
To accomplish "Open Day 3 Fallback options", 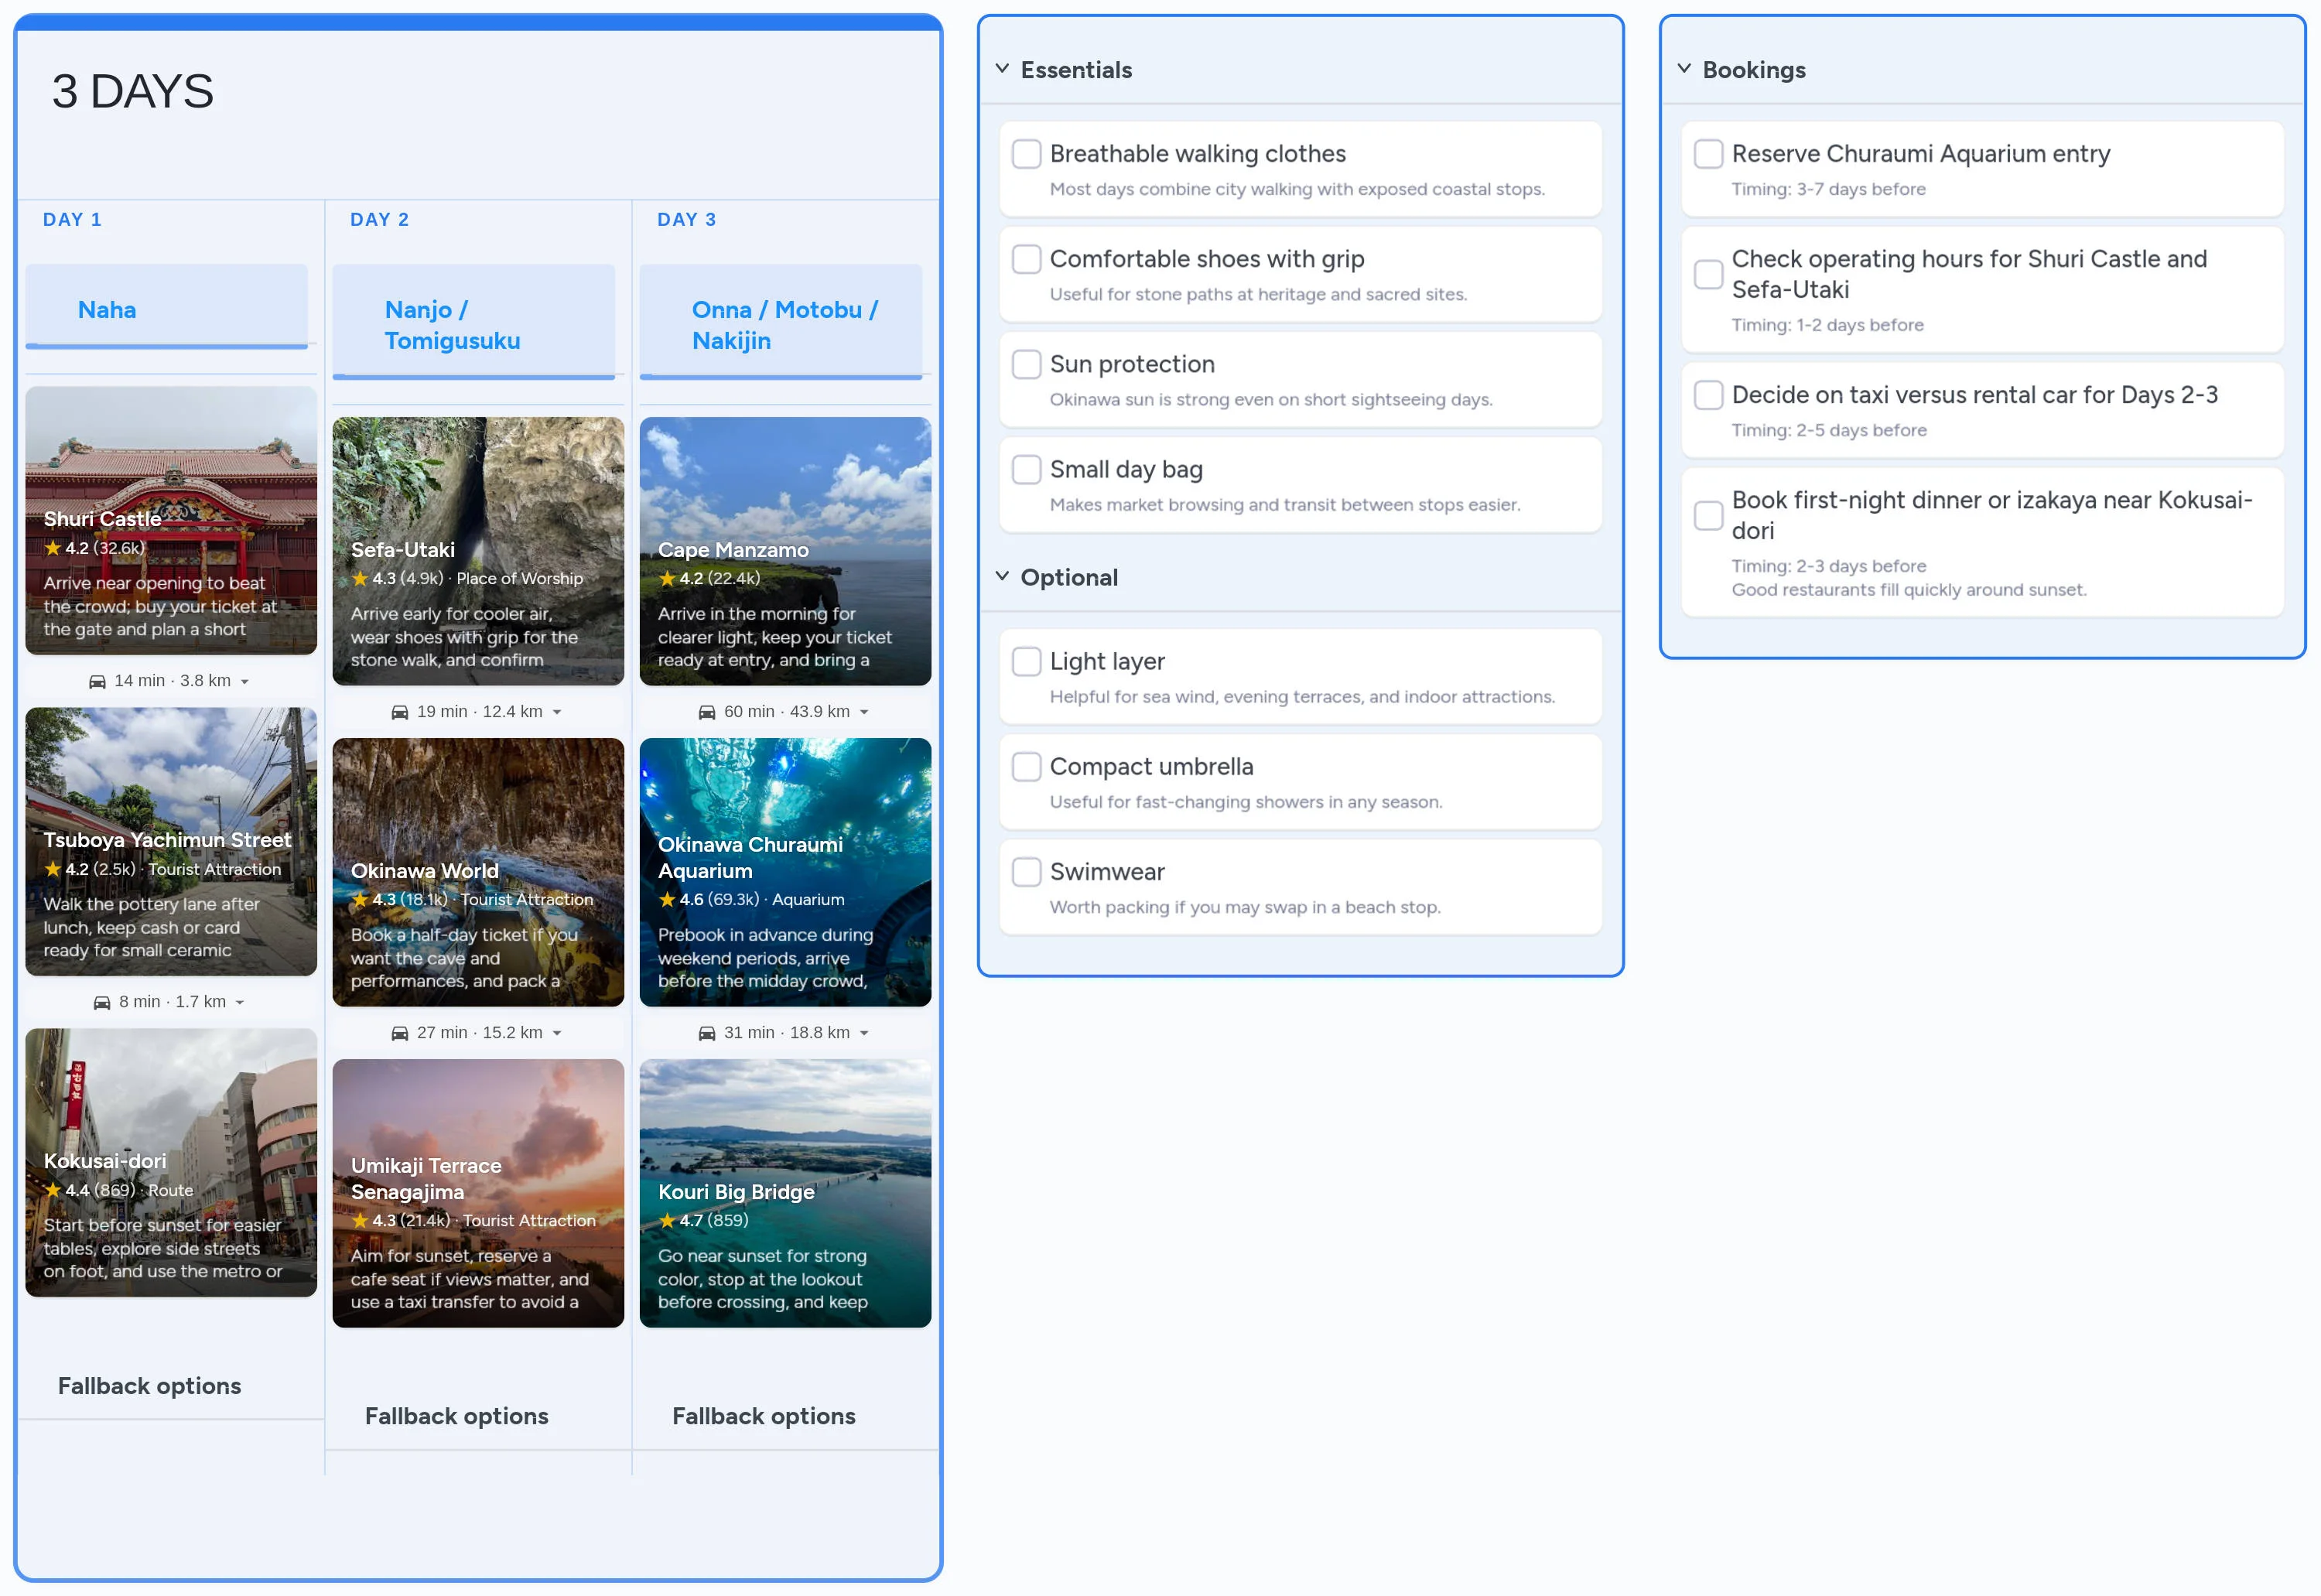I will pos(764,1415).
